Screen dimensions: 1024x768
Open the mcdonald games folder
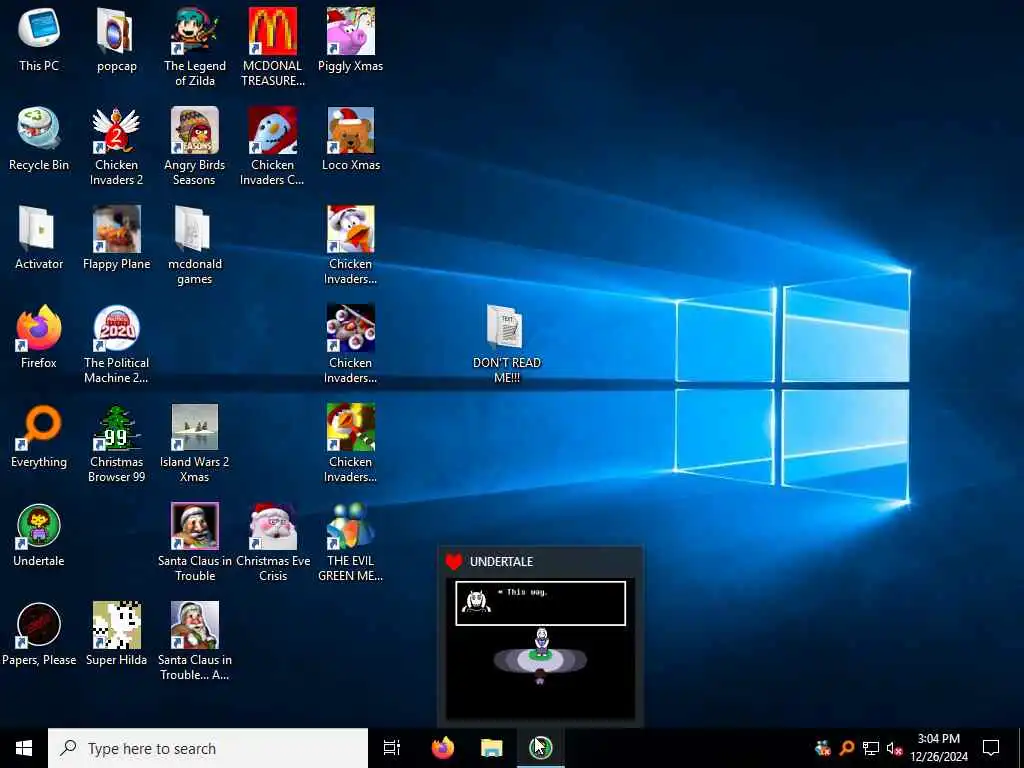coord(195,246)
